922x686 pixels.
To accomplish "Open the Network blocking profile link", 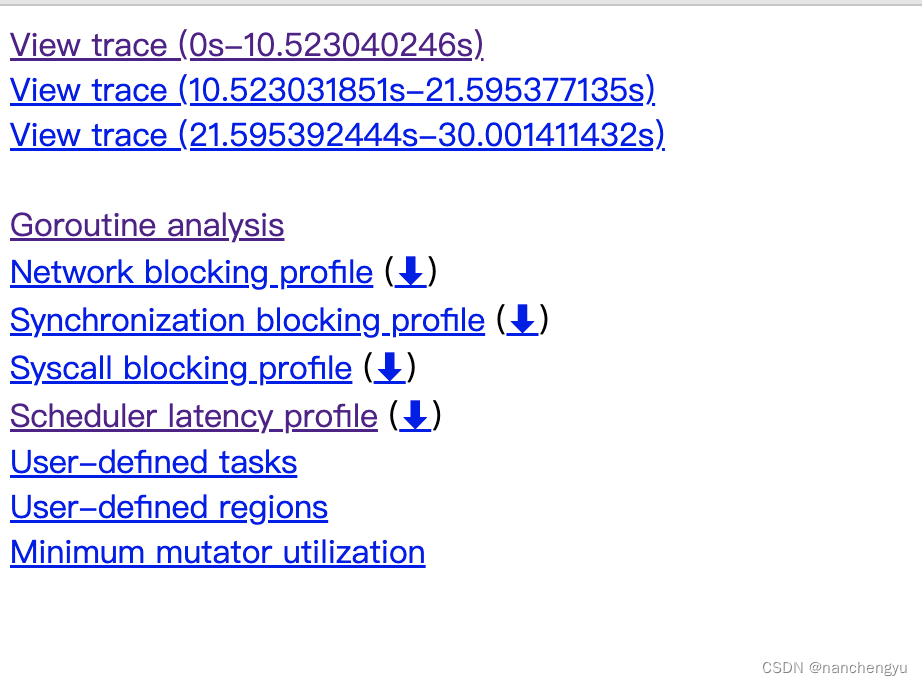I will tap(191, 272).
